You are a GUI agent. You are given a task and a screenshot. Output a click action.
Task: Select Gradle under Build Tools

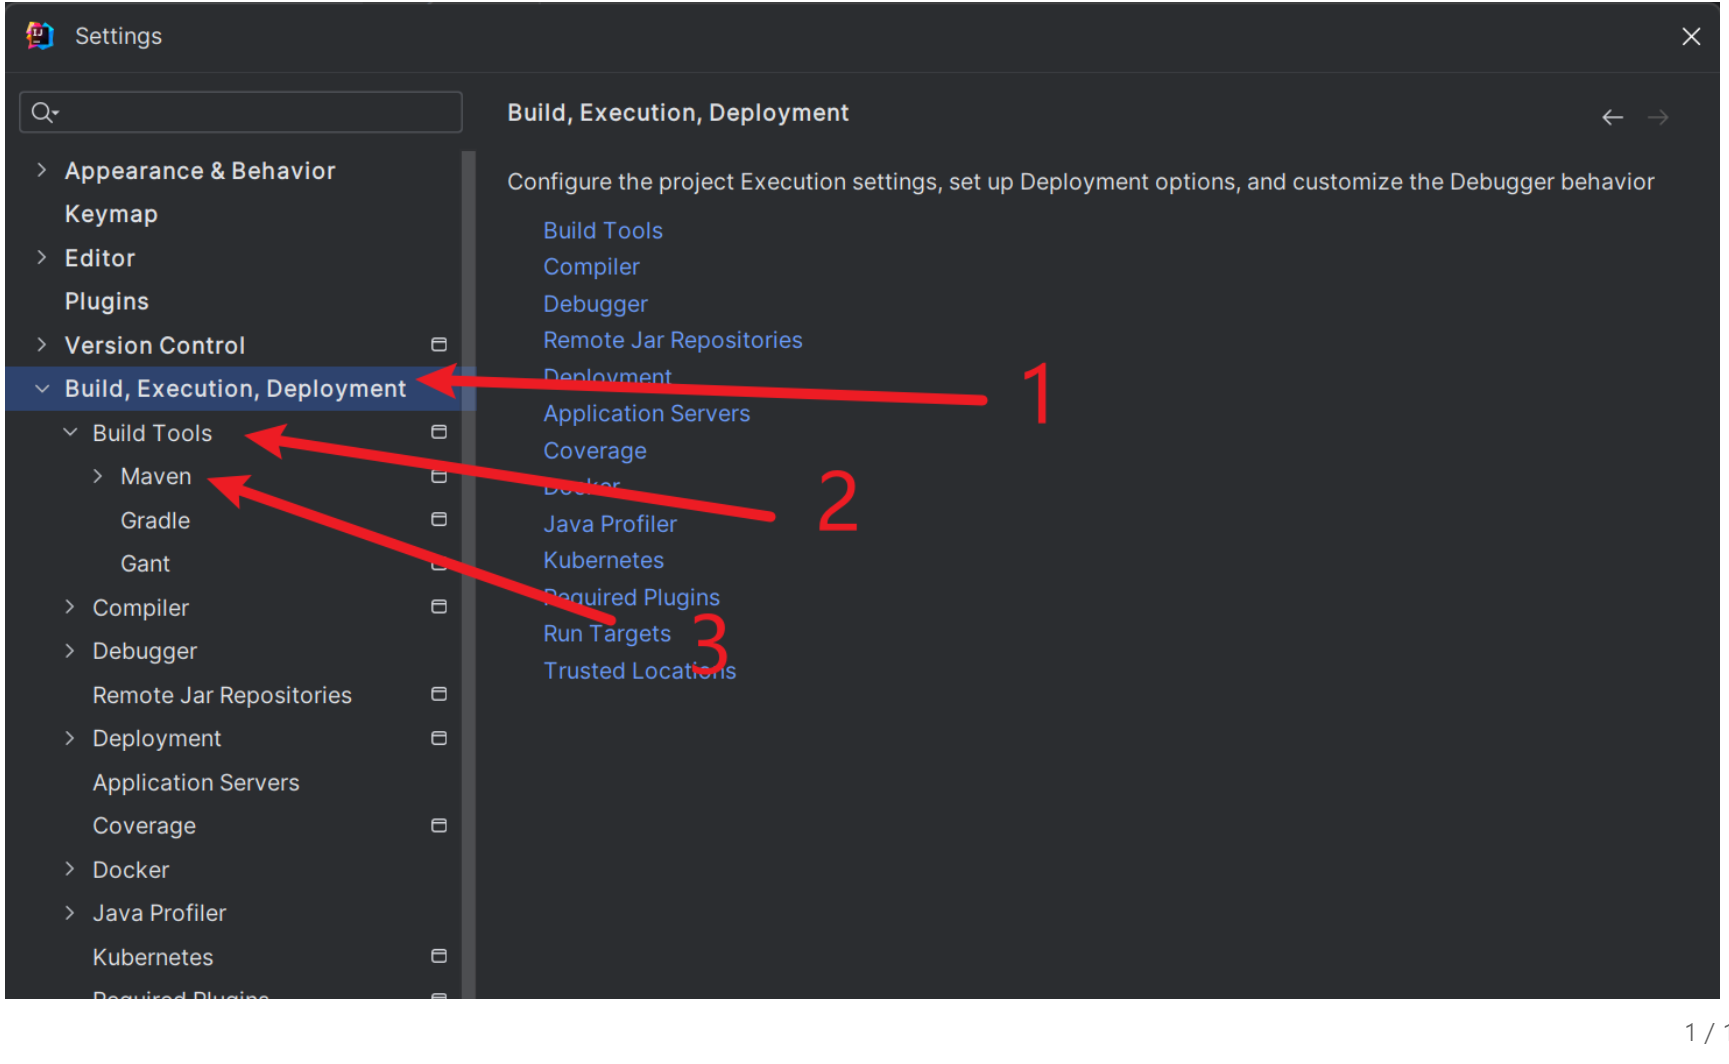click(155, 520)
